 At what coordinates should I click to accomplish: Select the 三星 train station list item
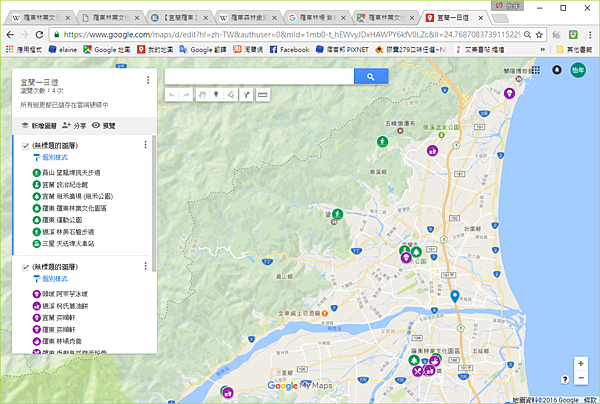pos(63,244)
